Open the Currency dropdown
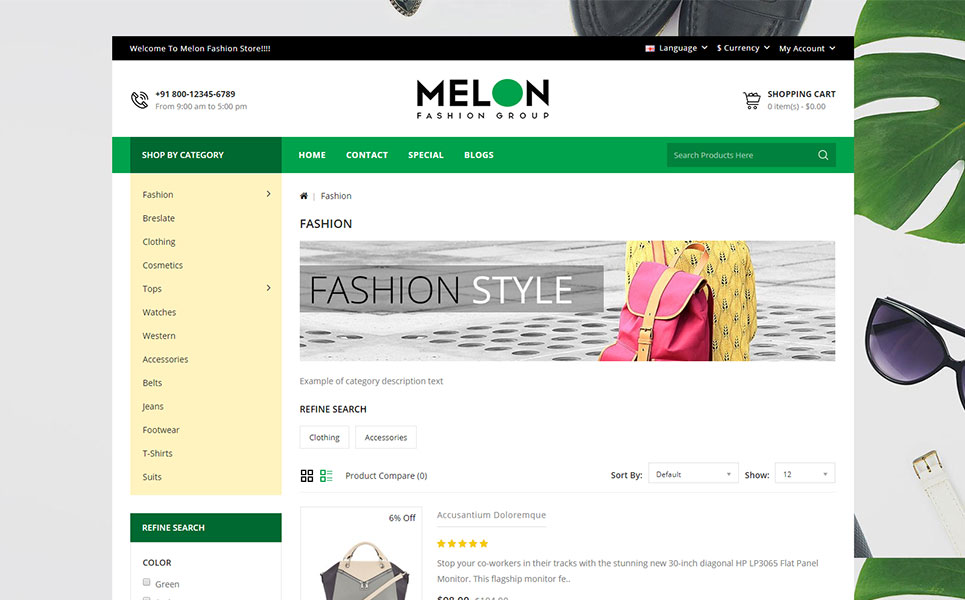Screen dimensions: 965x600 point(743,48)
